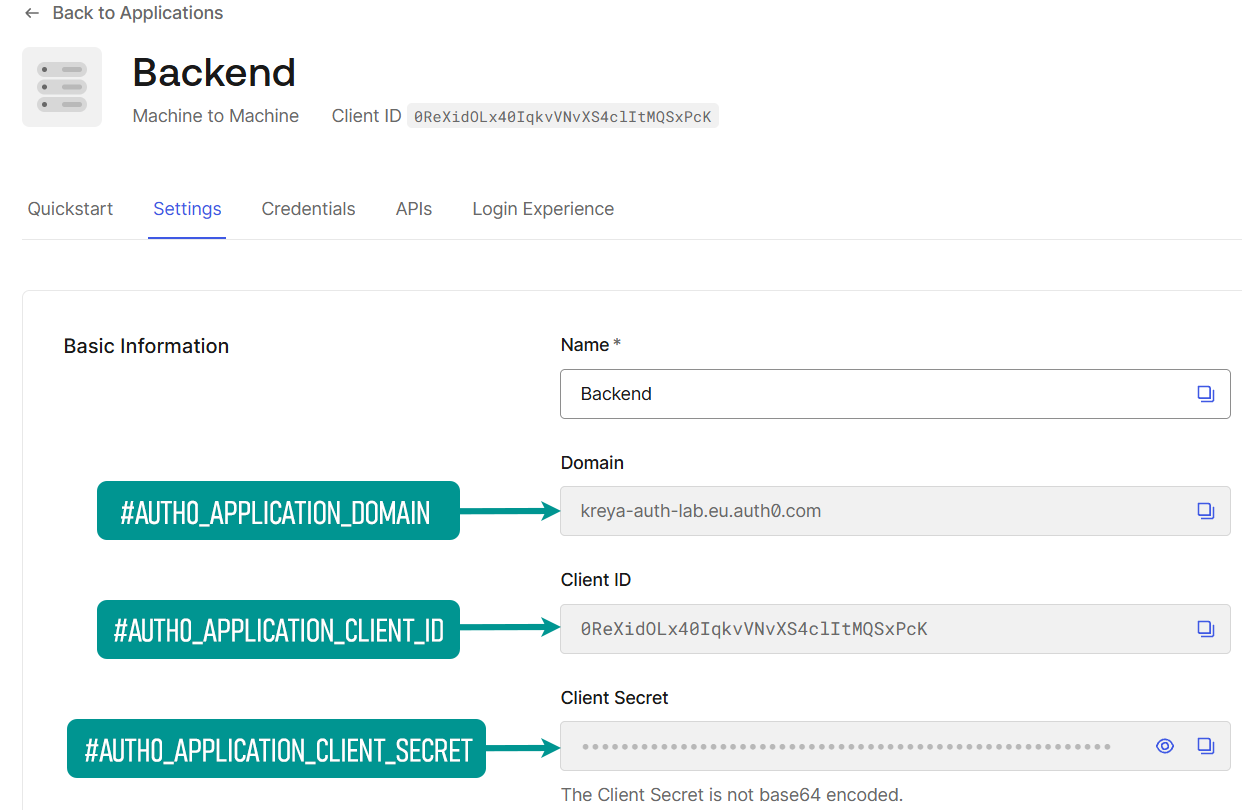Image resolution: width=1242 pixels, height=810 pixels.
Task: Click the back arrow icon at top left
Action: (x=32, y=13)
